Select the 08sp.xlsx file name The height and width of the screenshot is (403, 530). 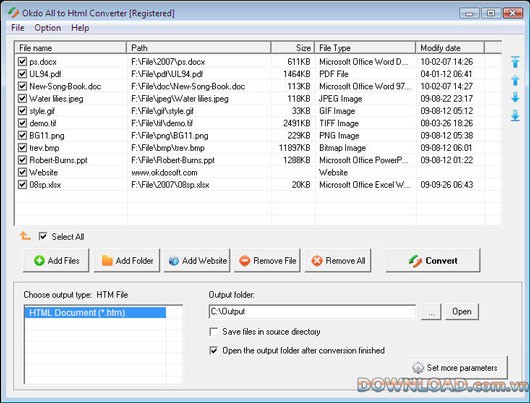[45, 185]
